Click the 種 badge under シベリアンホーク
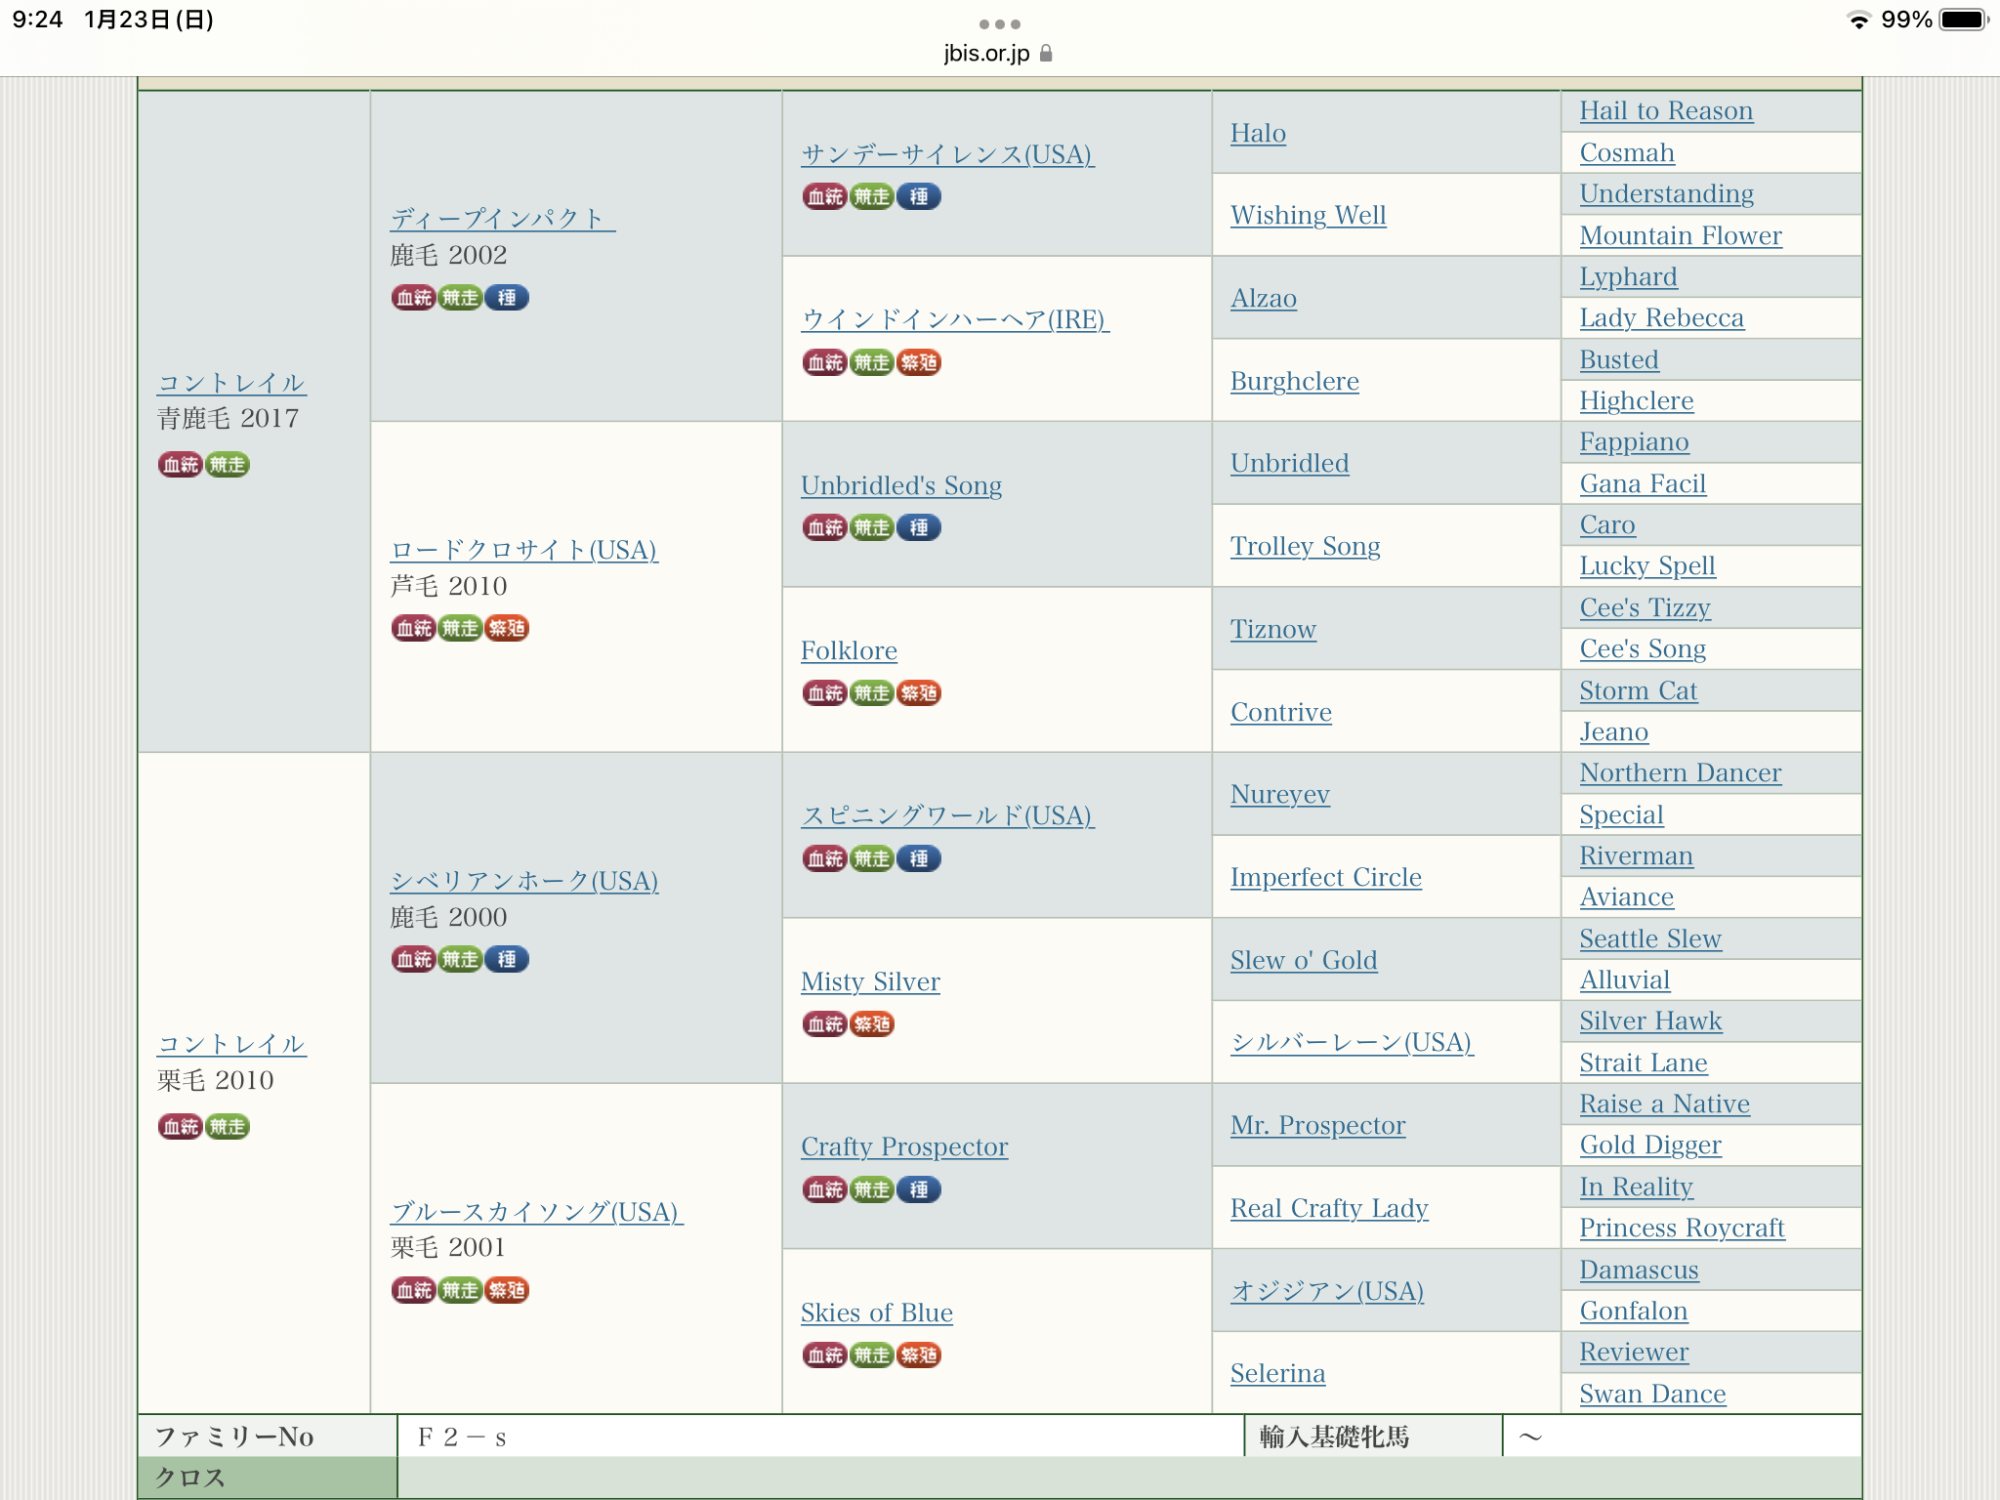2000x1500 pixels. [507, 960]
